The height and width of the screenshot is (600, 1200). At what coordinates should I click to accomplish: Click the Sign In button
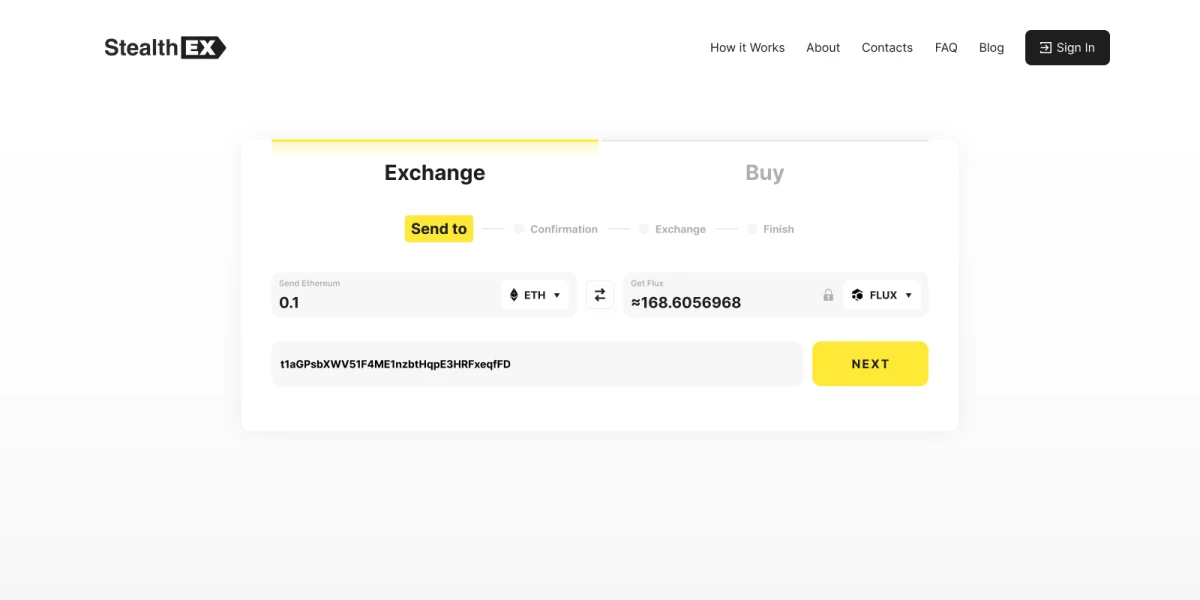tap(1067, 47)
